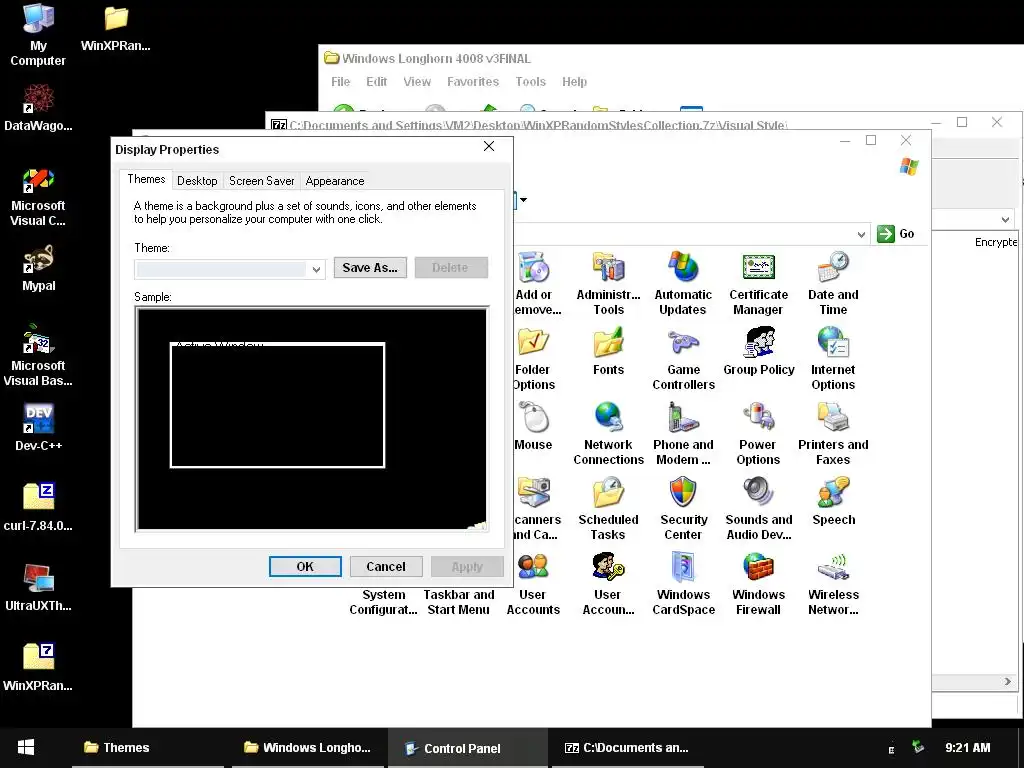Select the DataWagon desktop shortcut
Screen dimensions: 1024x768
click(x=38, y=108)
